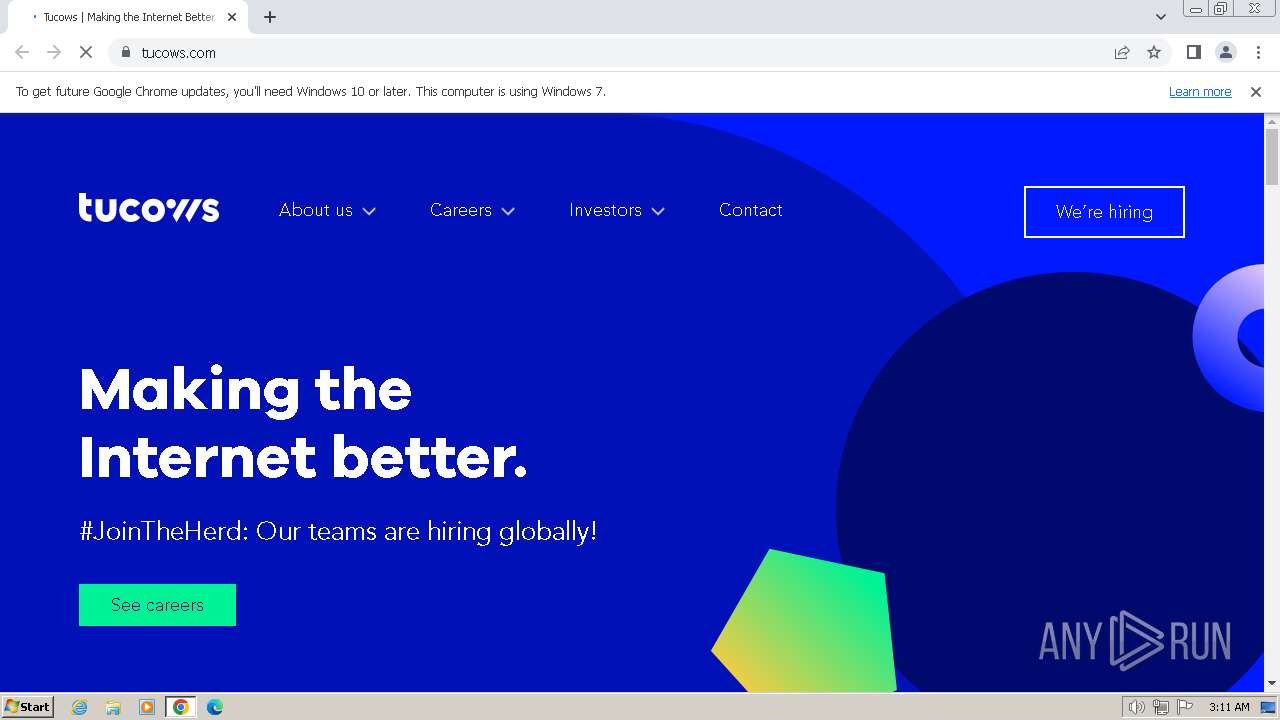Open the Careers menu item
This screenshot has height=720, width=1280.
coord(461,210)
